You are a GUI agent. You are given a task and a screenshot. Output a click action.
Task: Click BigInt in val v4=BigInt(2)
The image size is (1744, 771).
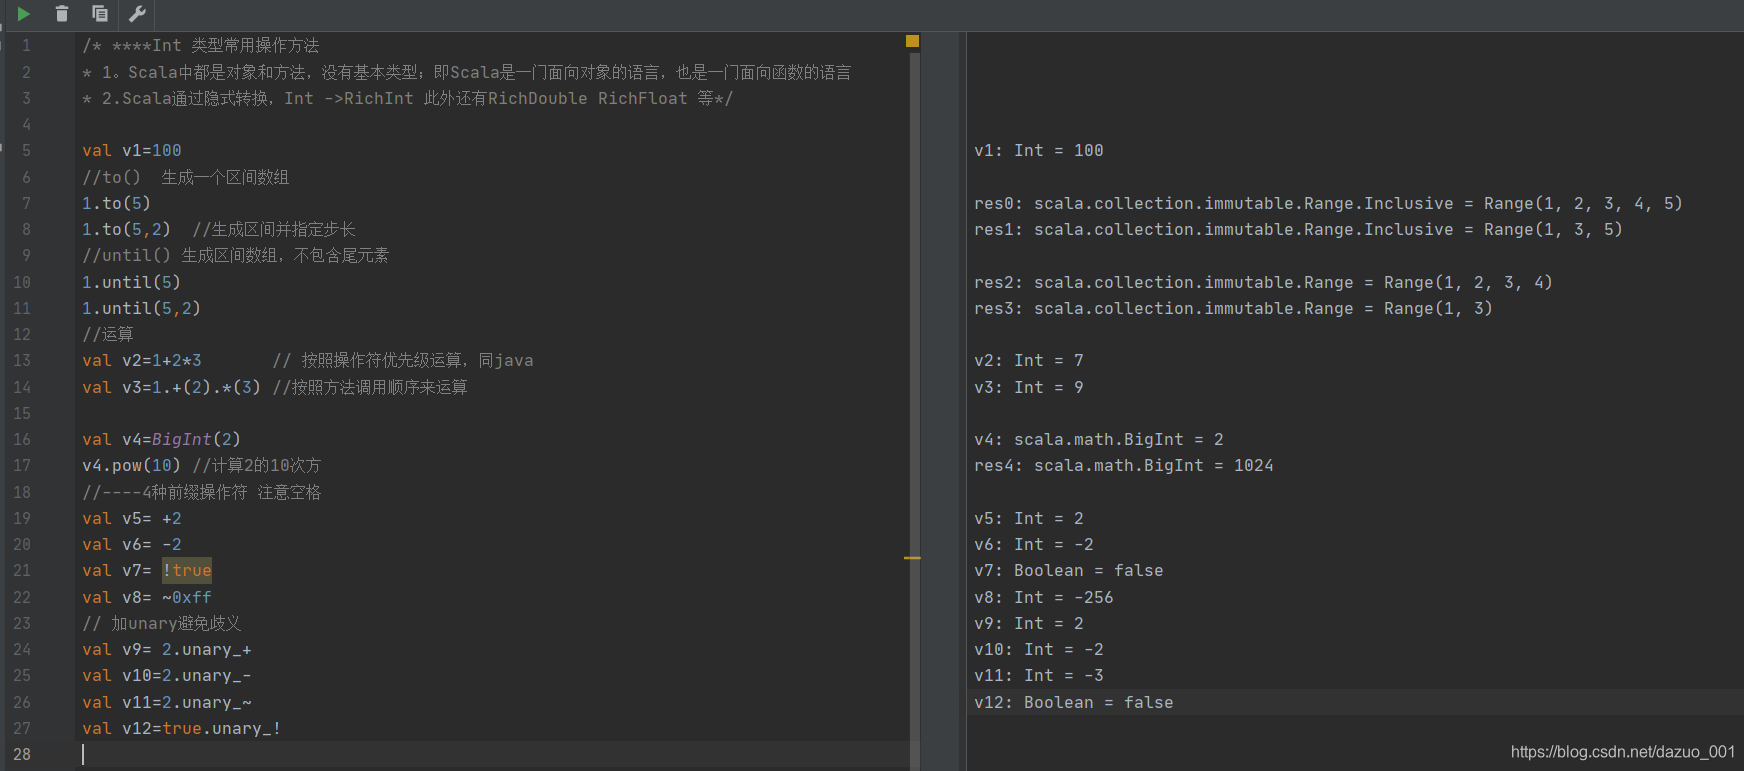pos(182,439)
